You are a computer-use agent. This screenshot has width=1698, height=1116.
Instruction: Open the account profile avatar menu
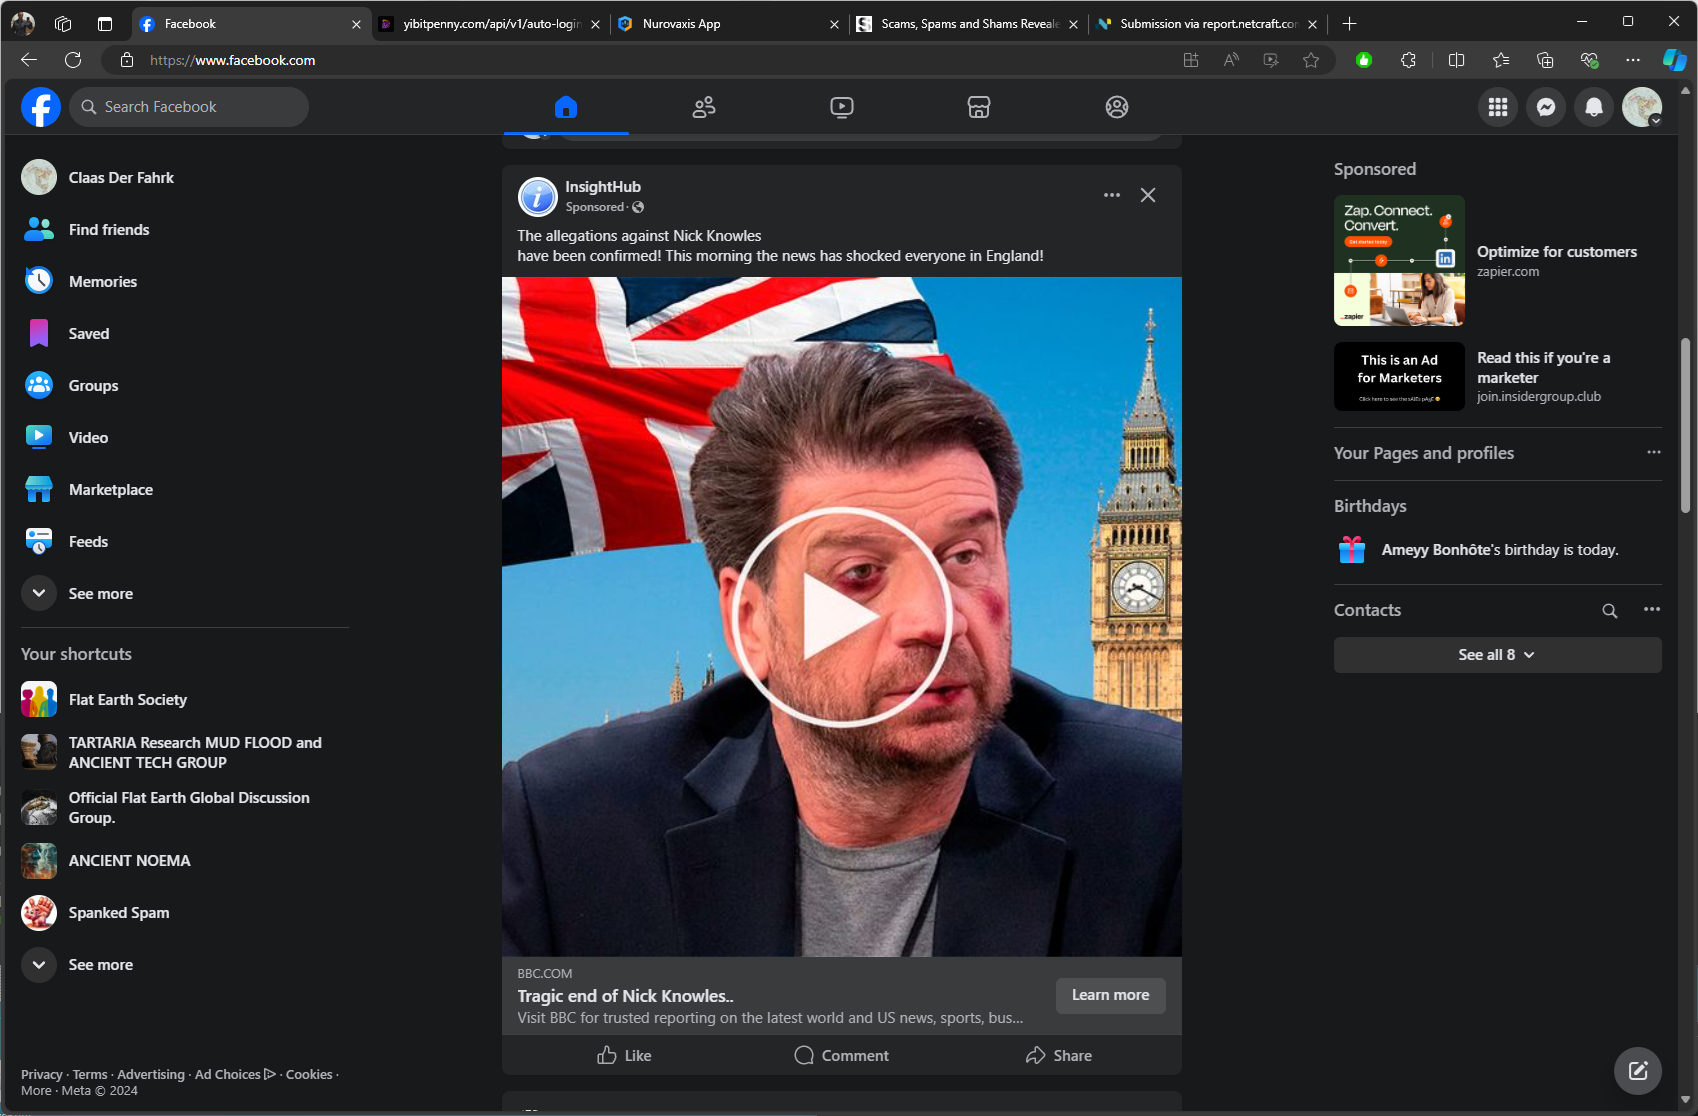click(1642, 107)
